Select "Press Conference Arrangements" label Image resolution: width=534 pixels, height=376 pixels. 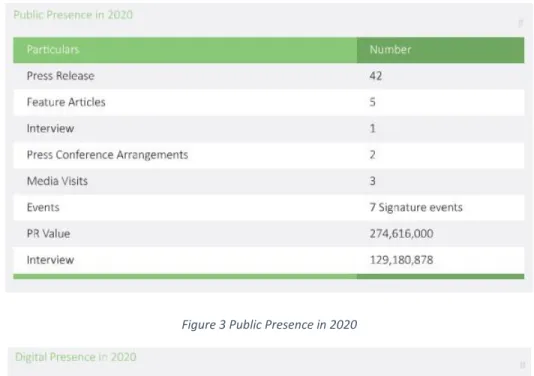(x=107, y=155)
